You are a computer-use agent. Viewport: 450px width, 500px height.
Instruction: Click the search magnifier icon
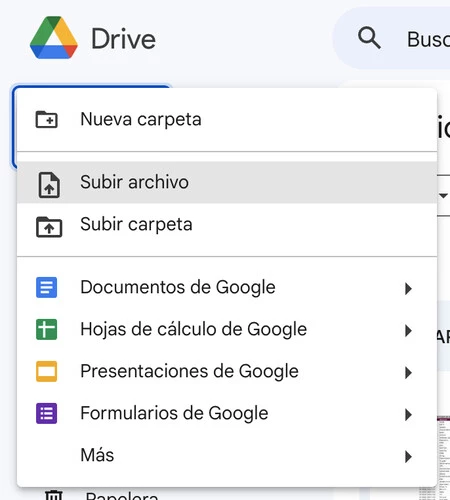pyautogui.click(x=369, y=38)
